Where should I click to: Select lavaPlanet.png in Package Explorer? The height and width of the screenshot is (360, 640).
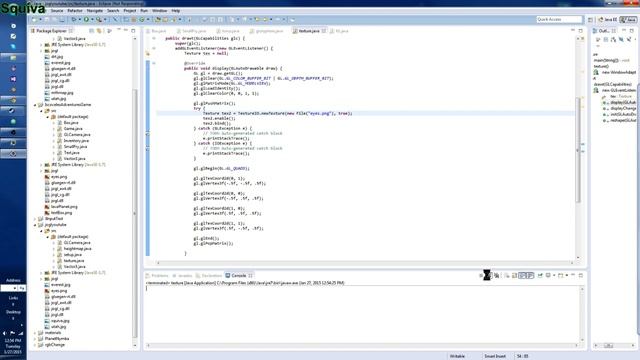64,207
